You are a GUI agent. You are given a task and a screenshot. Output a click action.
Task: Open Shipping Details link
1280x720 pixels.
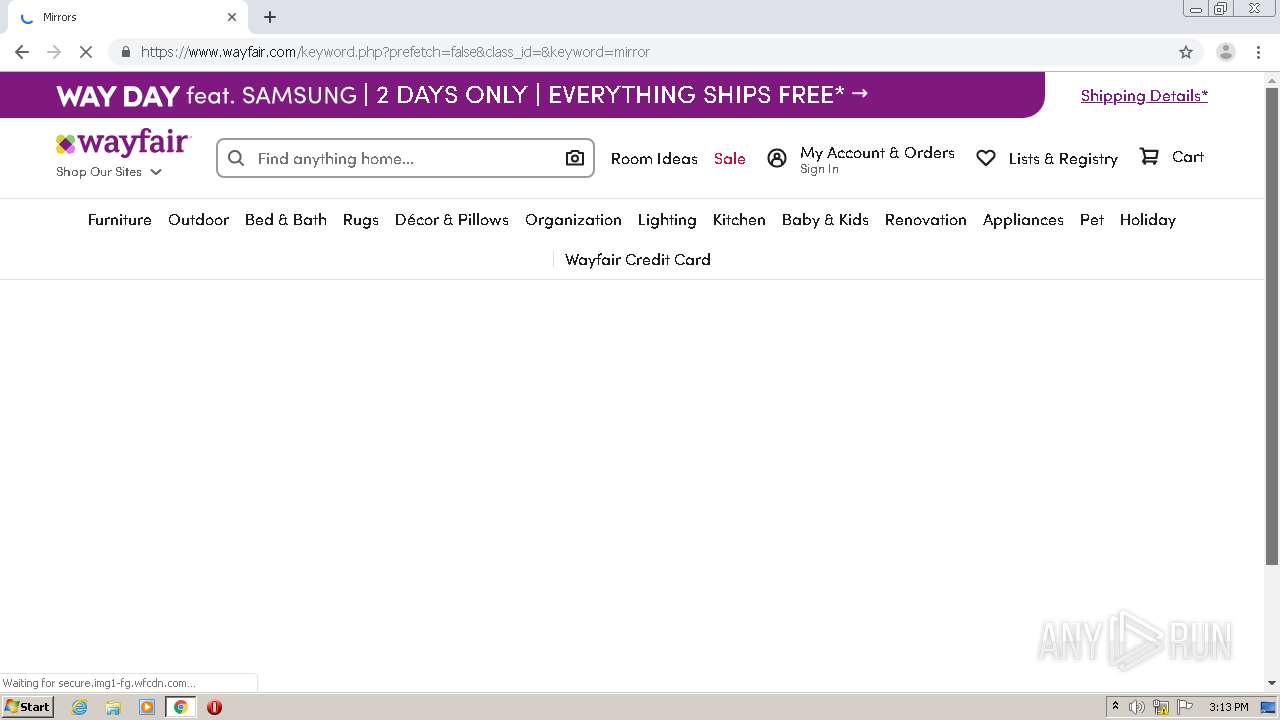[1144, 96]
